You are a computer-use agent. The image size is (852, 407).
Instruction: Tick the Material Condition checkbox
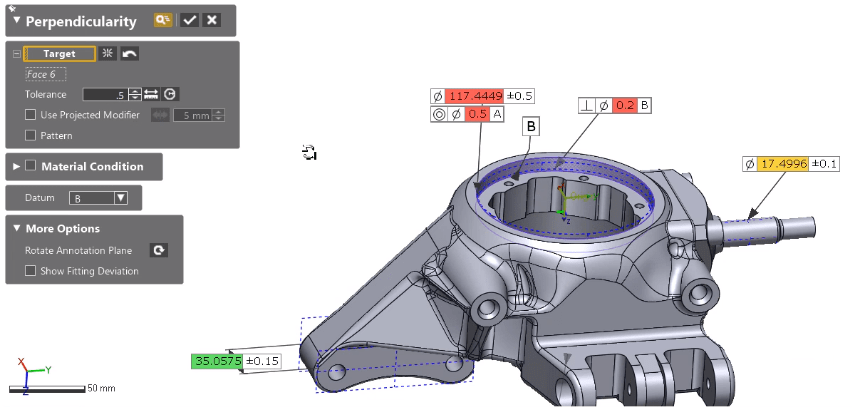point(31,166)
